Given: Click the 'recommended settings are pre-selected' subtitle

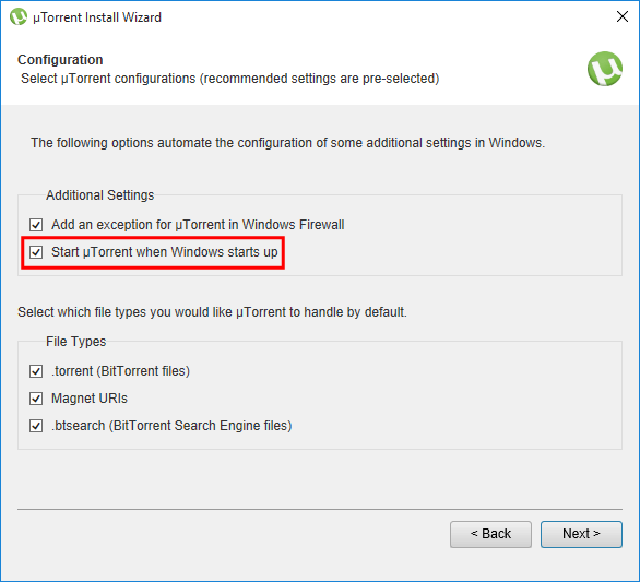Looking at the screenshot, I should pyautogui.click(x=230, y=77).
